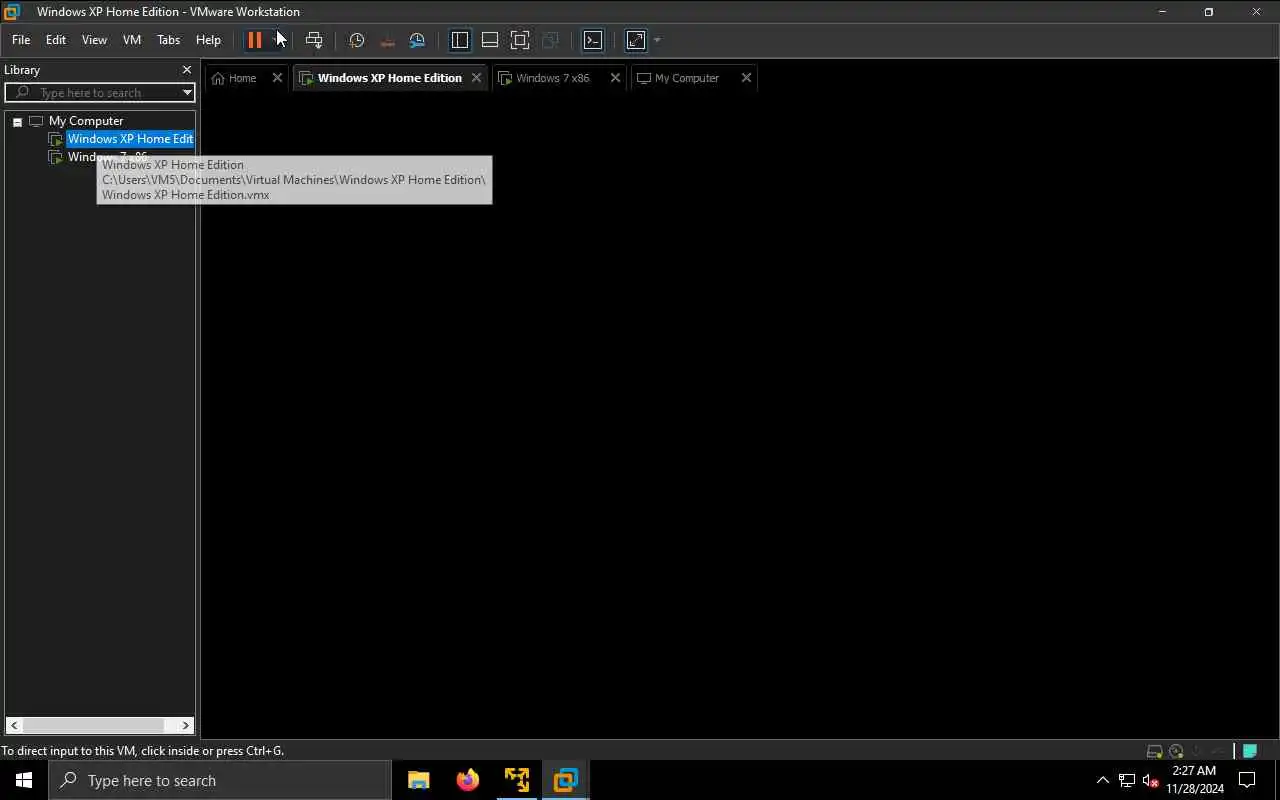1280x800 pixels.
Task: Click inside the black VM display
Action: coord(740,415)
